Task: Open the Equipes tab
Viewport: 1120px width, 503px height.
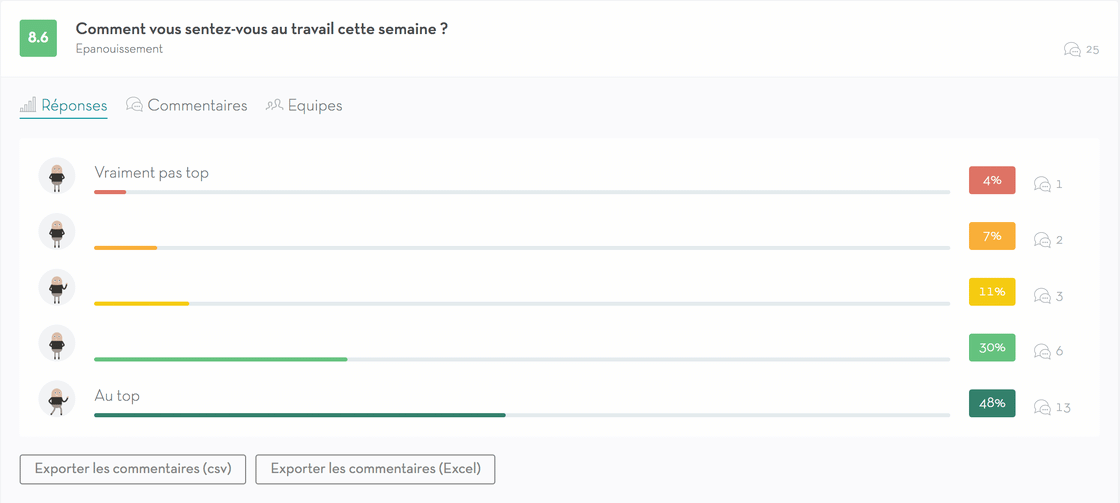Action: pos(304,106)
